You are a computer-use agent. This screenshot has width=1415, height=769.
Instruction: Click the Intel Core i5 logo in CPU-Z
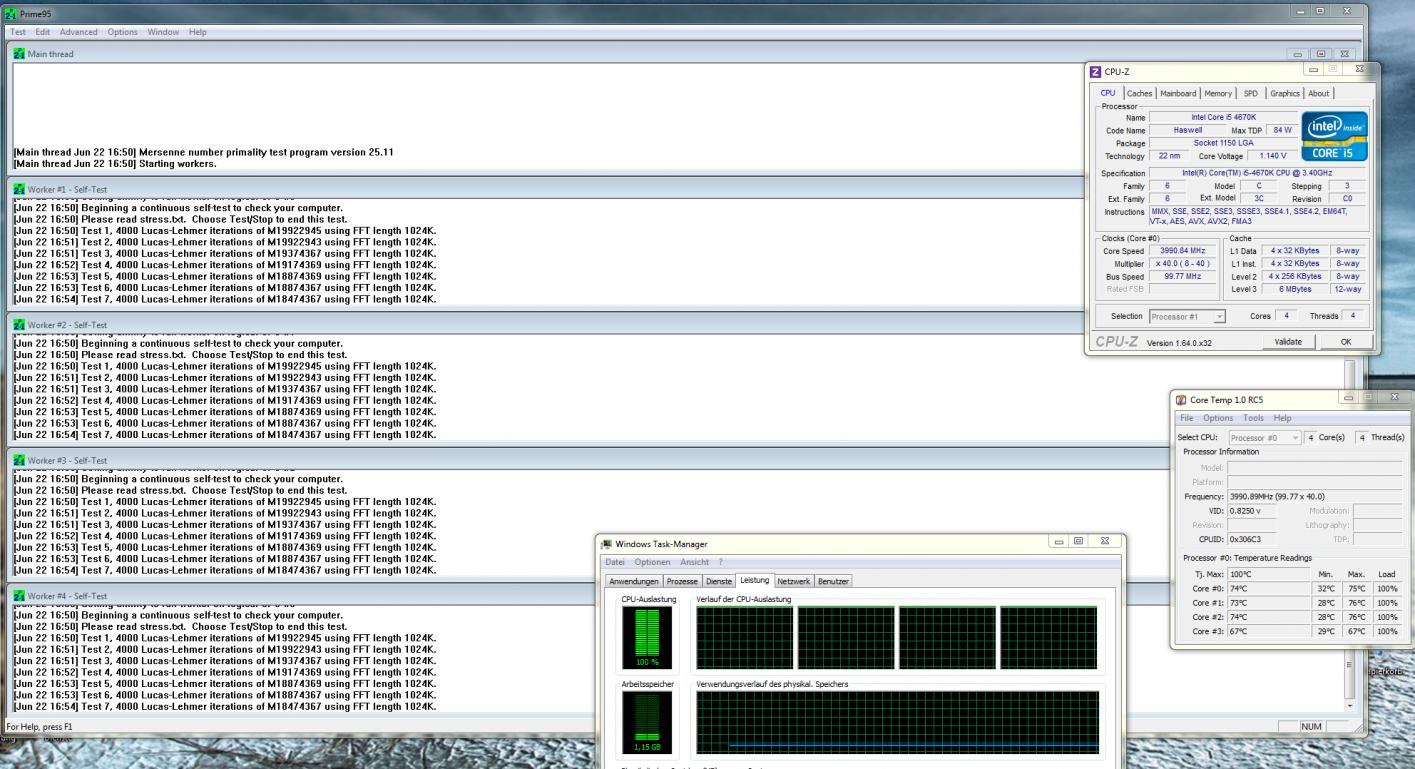click(x=1334, y=136)
